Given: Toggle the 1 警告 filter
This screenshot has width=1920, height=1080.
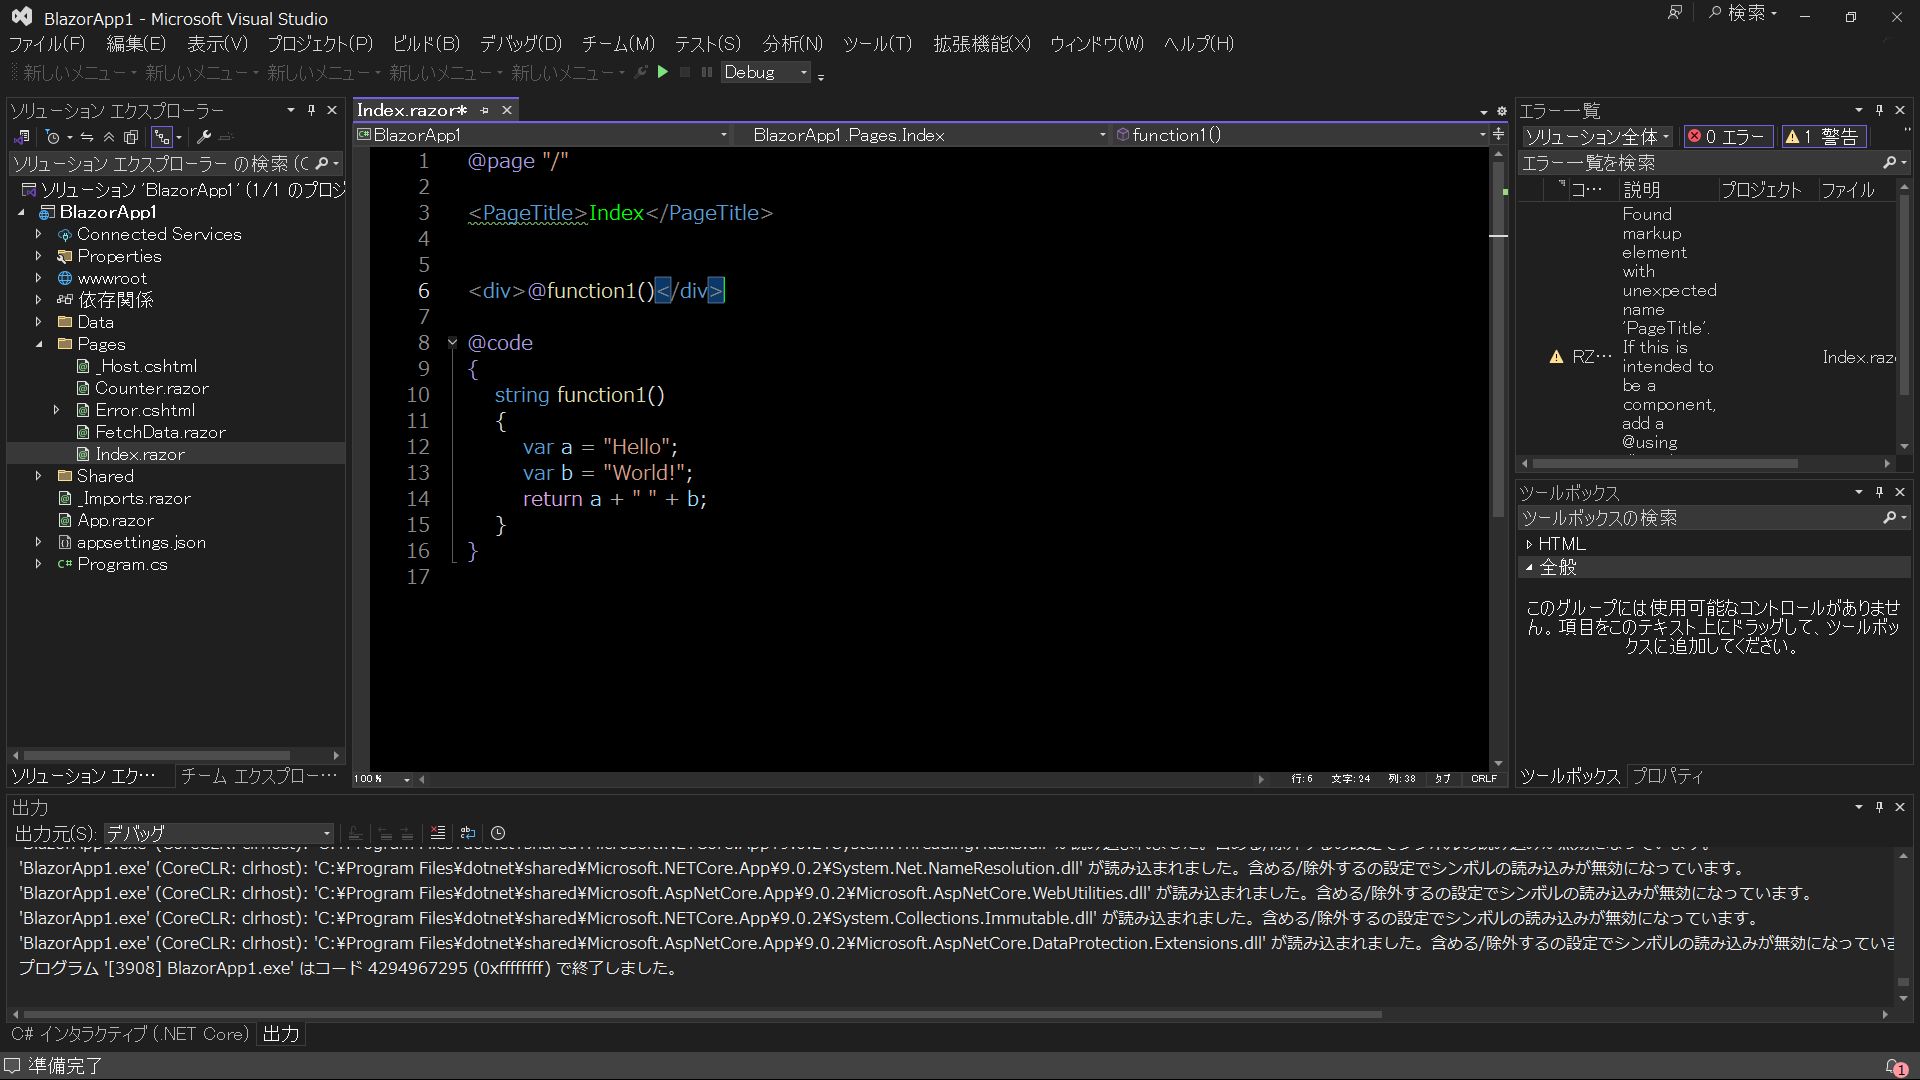Looking at the screenshot, I should (x=1822, y=137).
